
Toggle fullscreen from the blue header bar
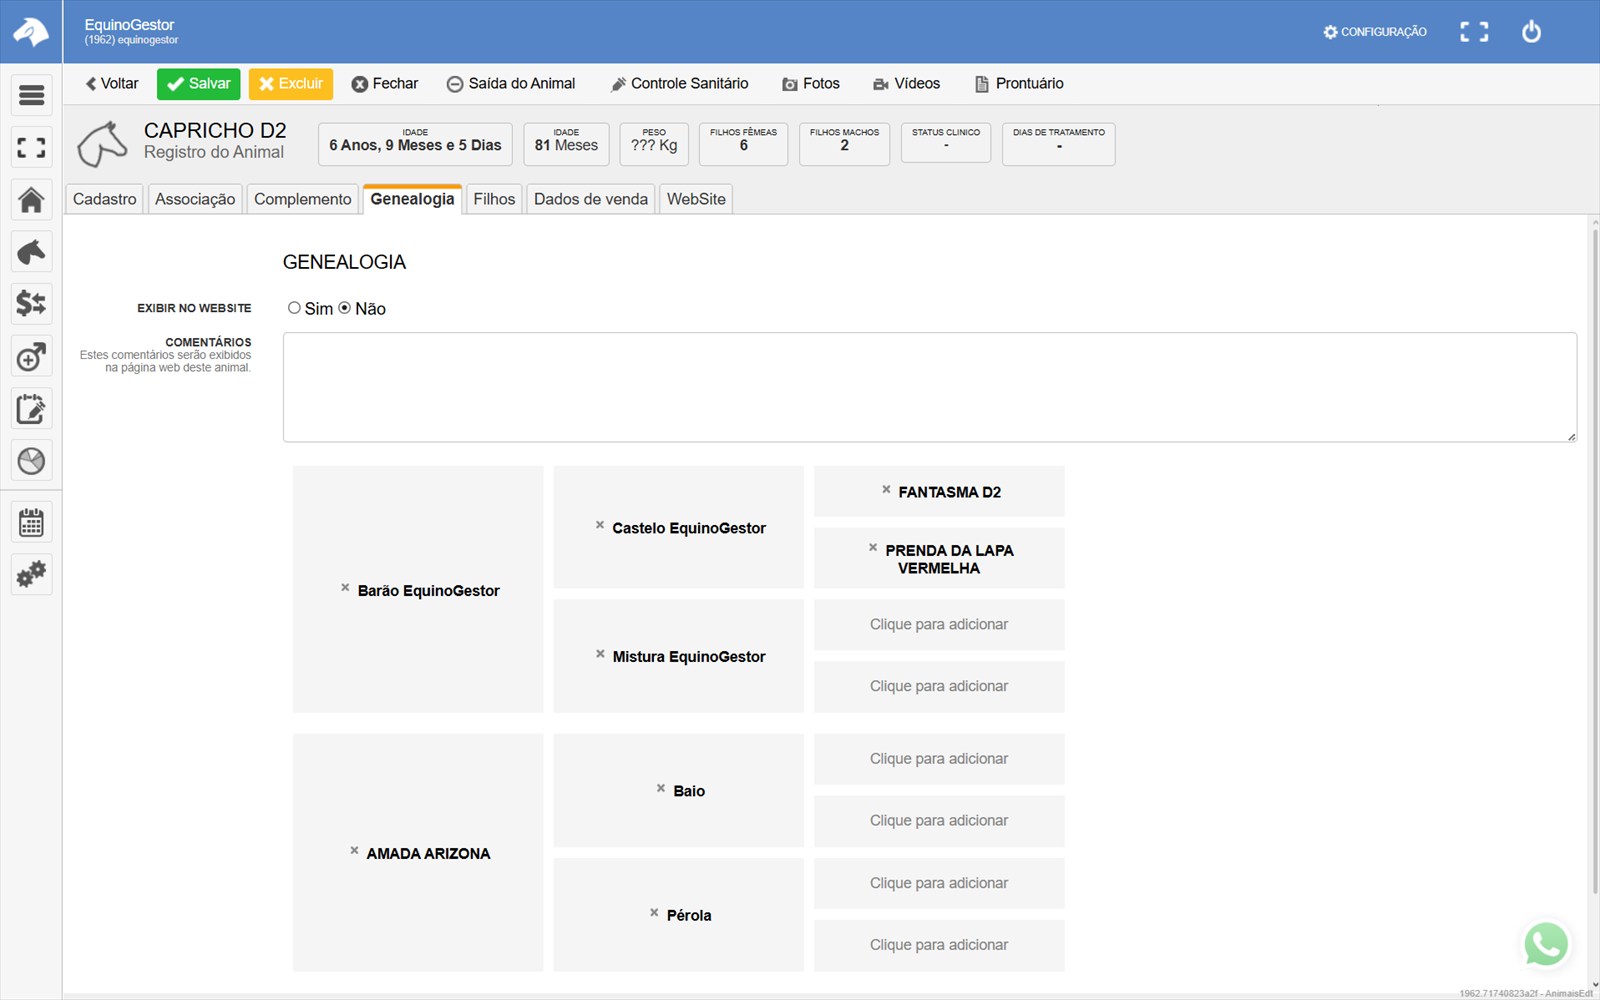pyautogui.click(x=1474, y=32)
